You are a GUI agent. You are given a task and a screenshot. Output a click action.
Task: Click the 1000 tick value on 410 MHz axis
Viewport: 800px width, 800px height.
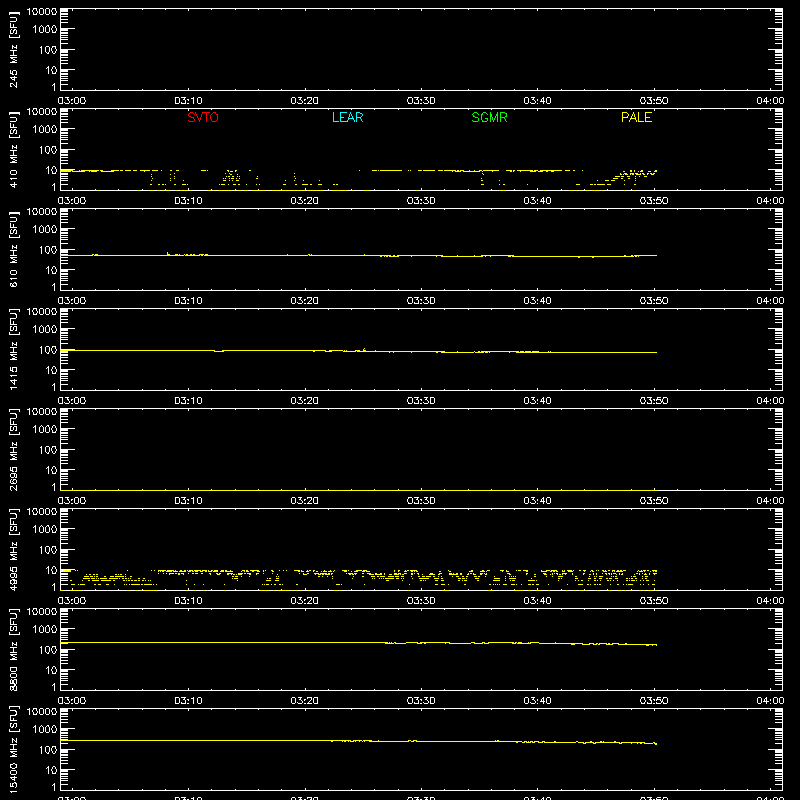(45, 130)
